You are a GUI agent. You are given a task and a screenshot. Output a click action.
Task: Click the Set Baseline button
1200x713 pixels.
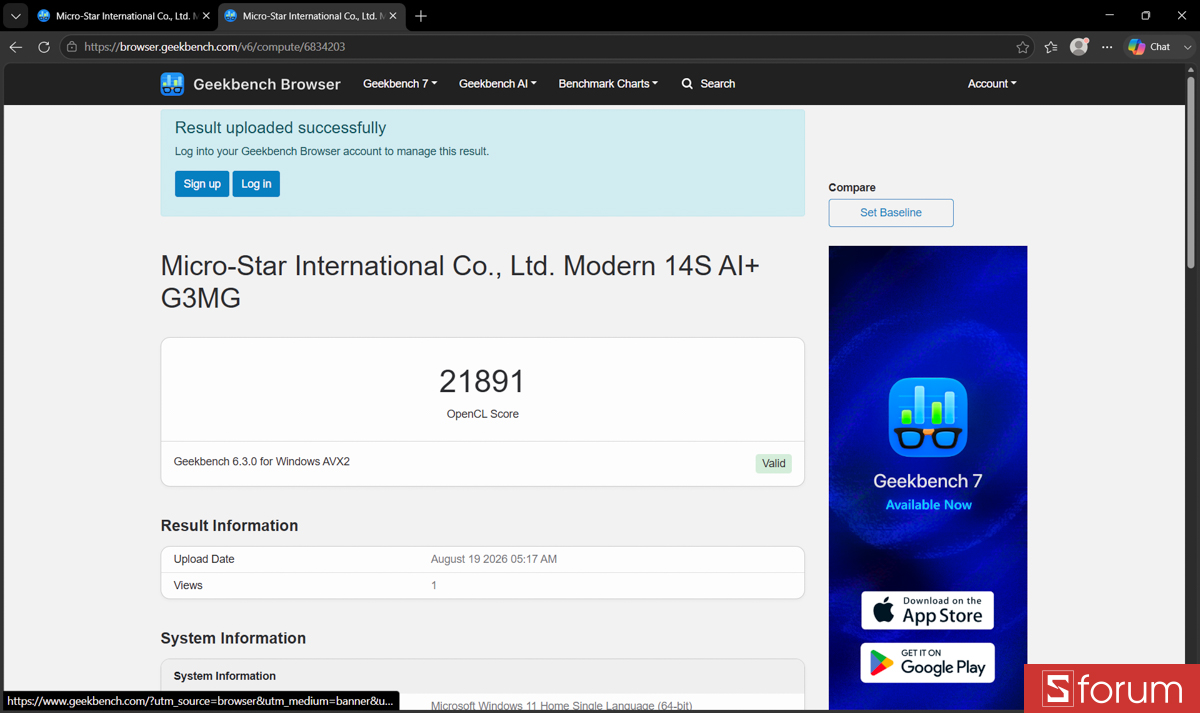point(891,213)
